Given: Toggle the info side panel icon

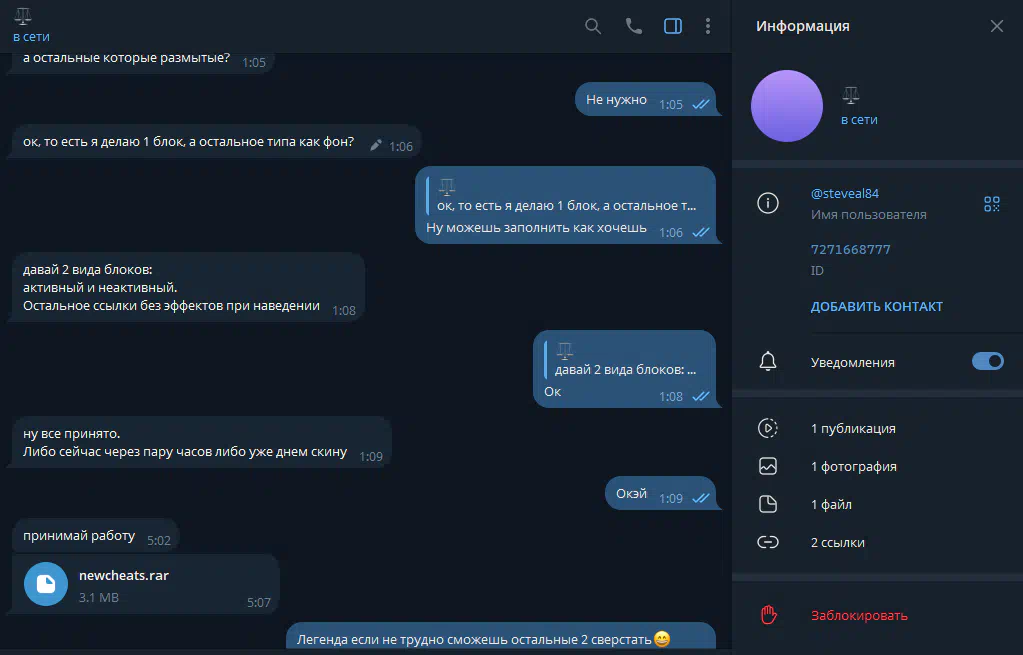Looking at the screenshot, I should pyautogui.click(x=673, y=26).
